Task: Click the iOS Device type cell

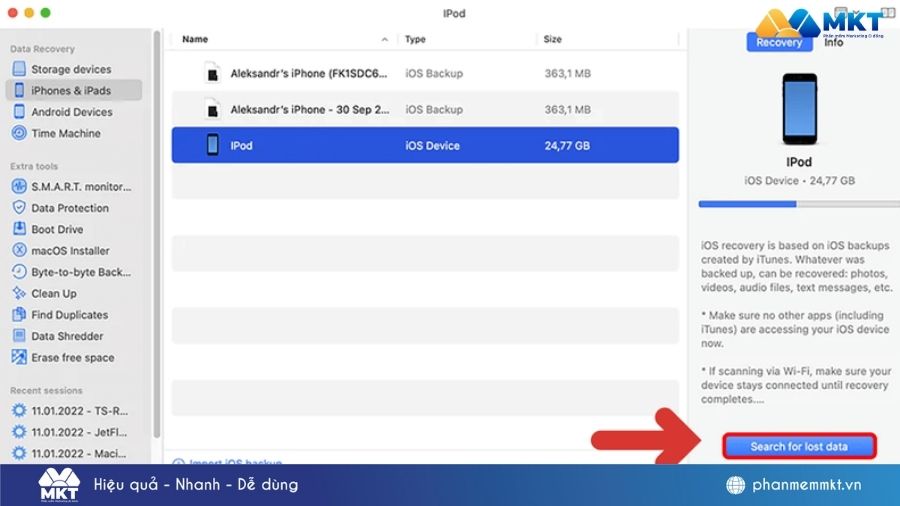Action: pos(432,146)
